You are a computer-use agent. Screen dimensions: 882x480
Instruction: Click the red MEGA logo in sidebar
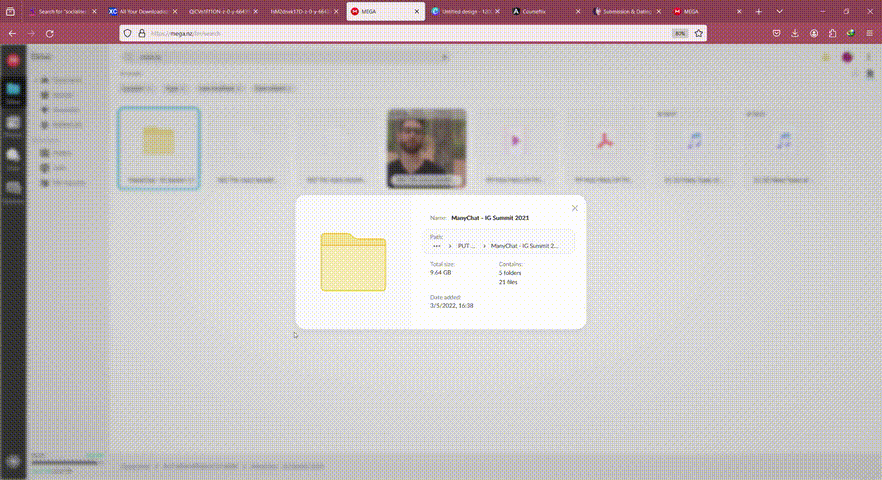point(13,60)
